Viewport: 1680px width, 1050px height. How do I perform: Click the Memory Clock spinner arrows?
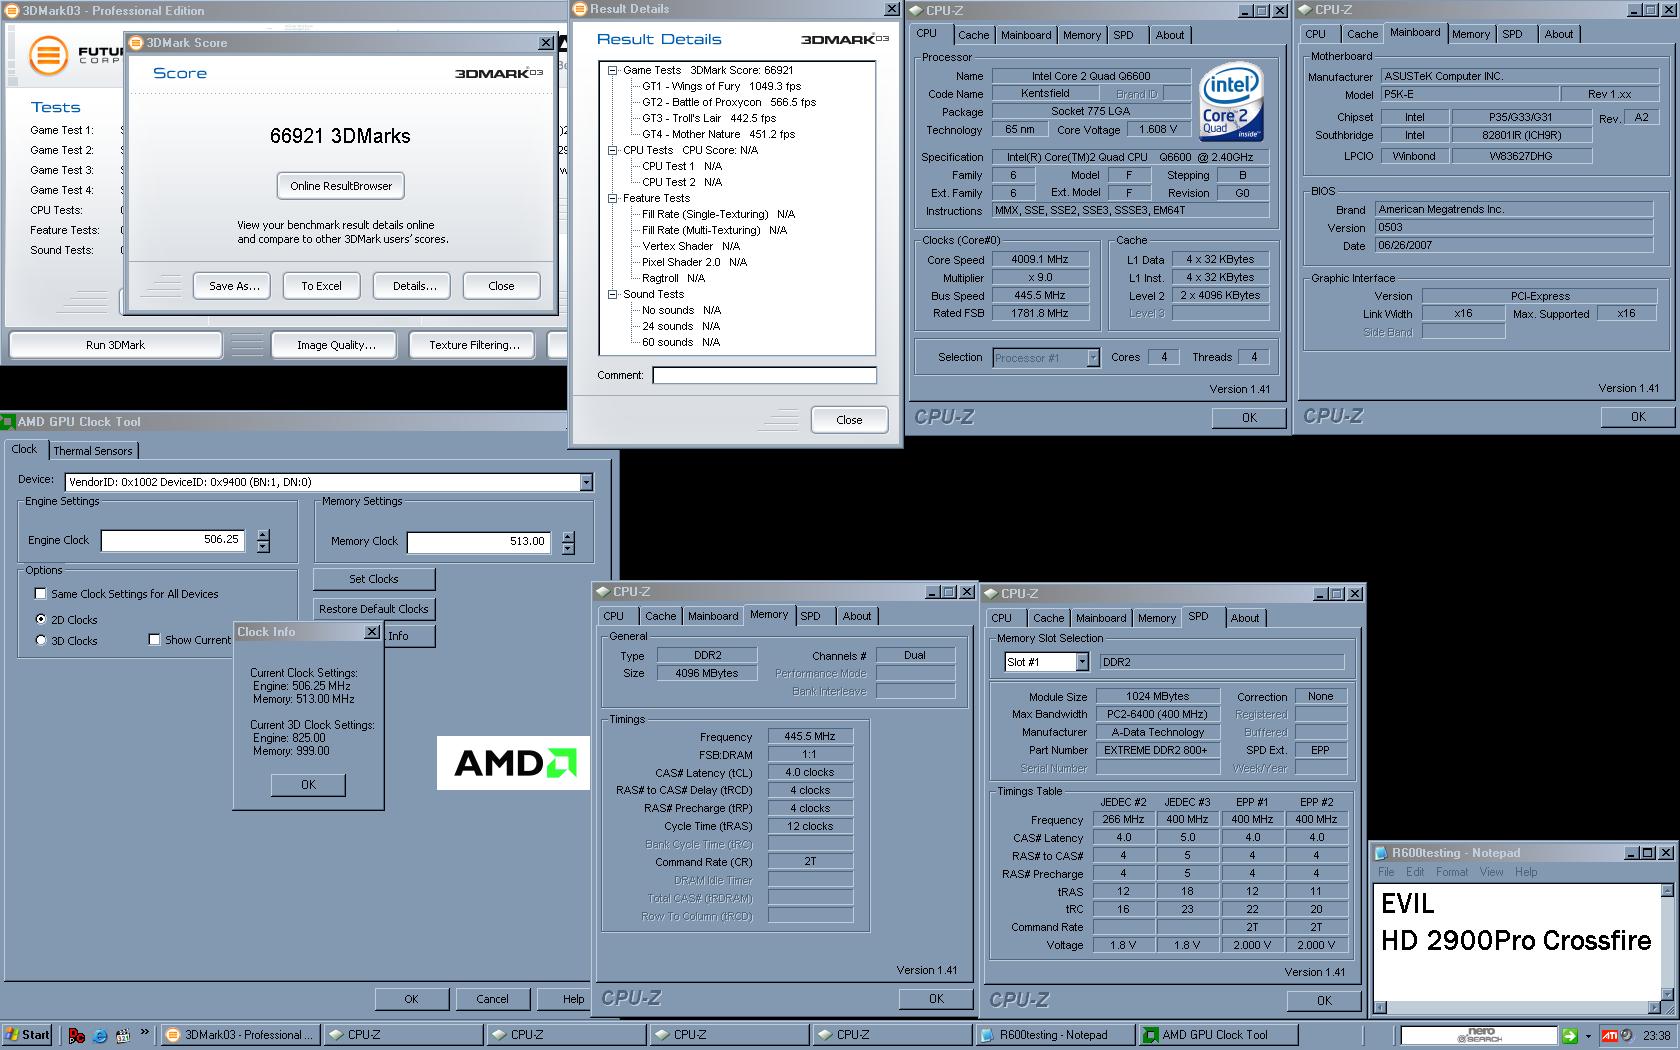[x=568, y=542]
